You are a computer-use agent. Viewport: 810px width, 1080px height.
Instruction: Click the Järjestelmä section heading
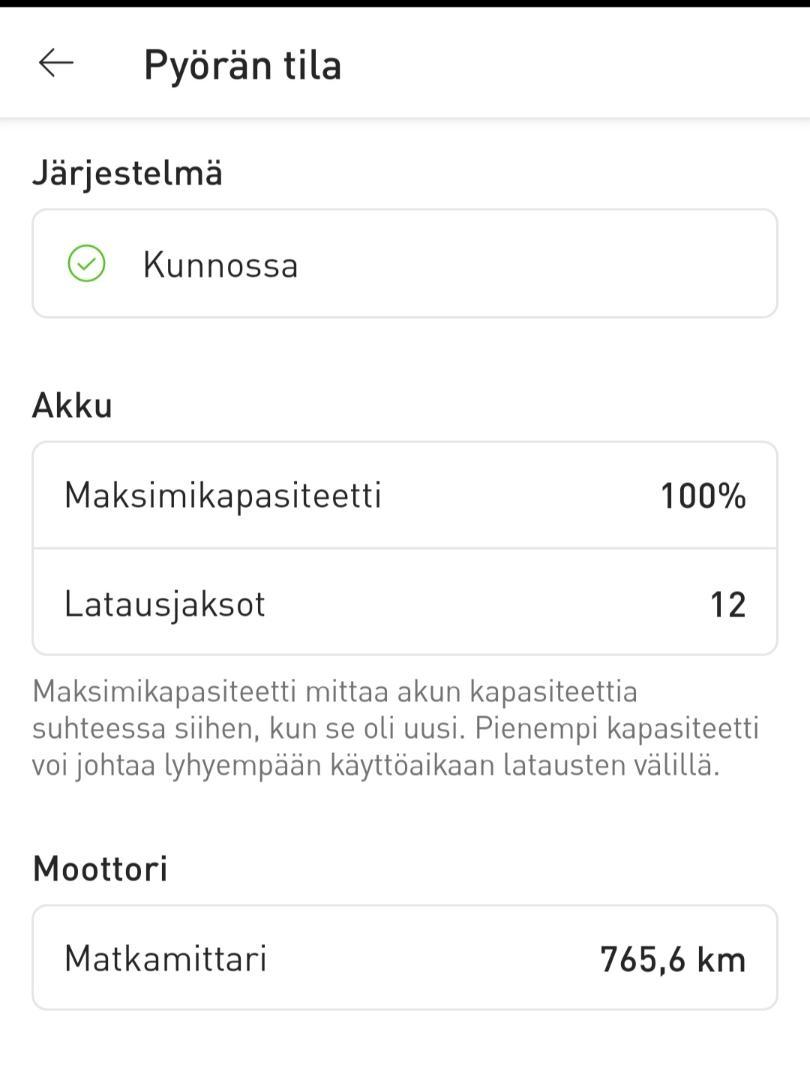pos(127,172)
